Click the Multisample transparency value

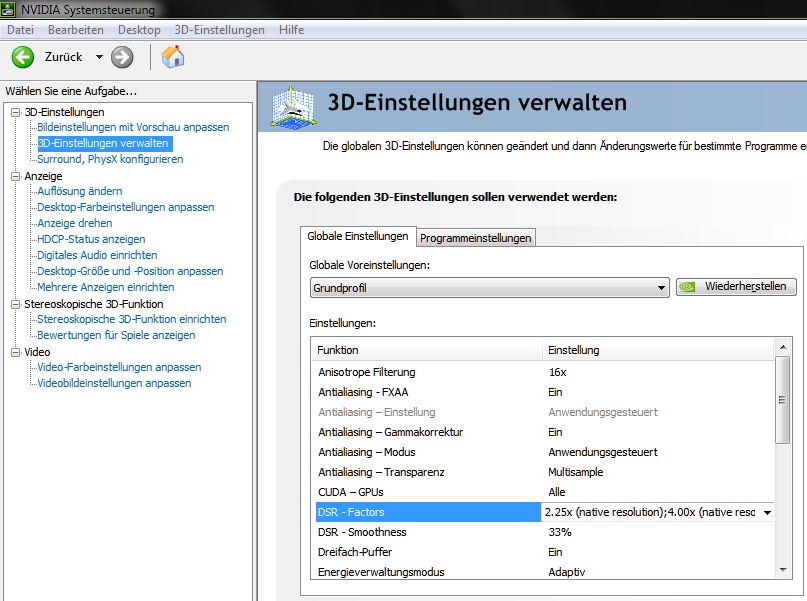(575, 472)
